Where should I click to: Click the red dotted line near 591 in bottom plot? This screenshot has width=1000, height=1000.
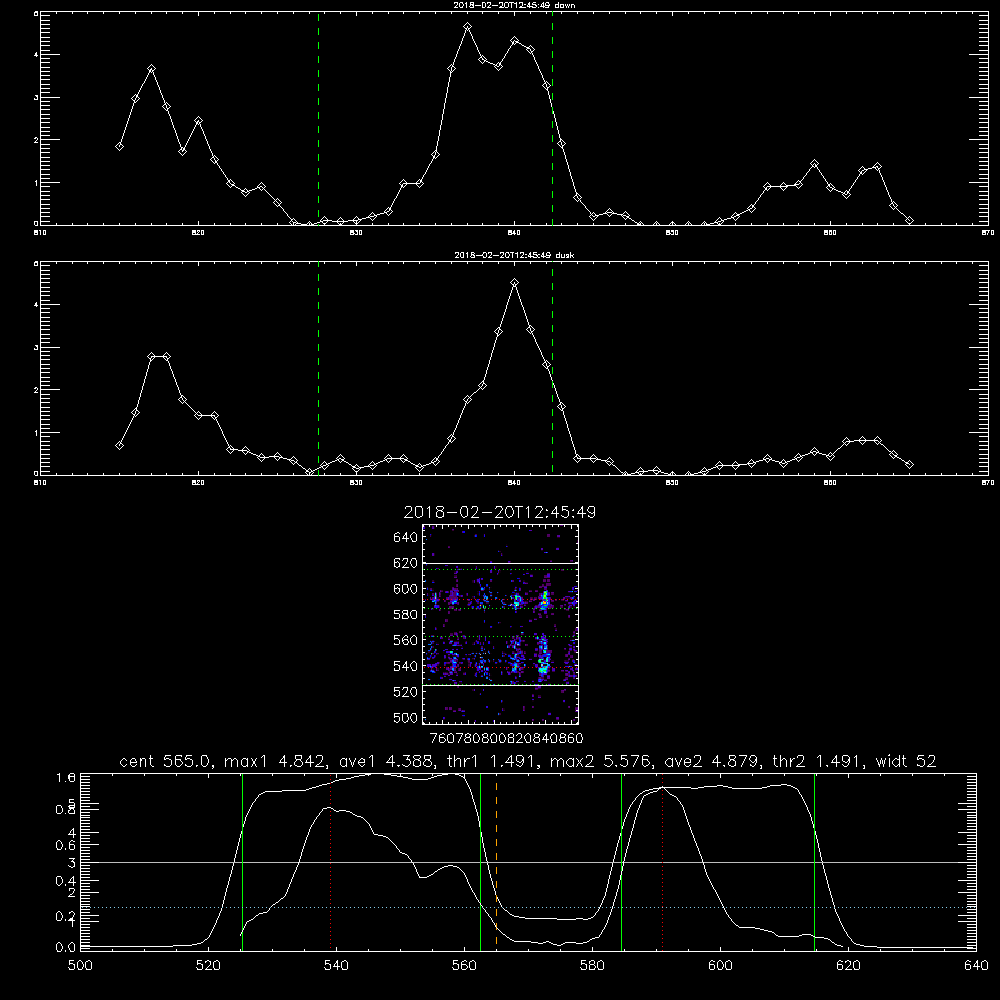[x=663, y=861]
